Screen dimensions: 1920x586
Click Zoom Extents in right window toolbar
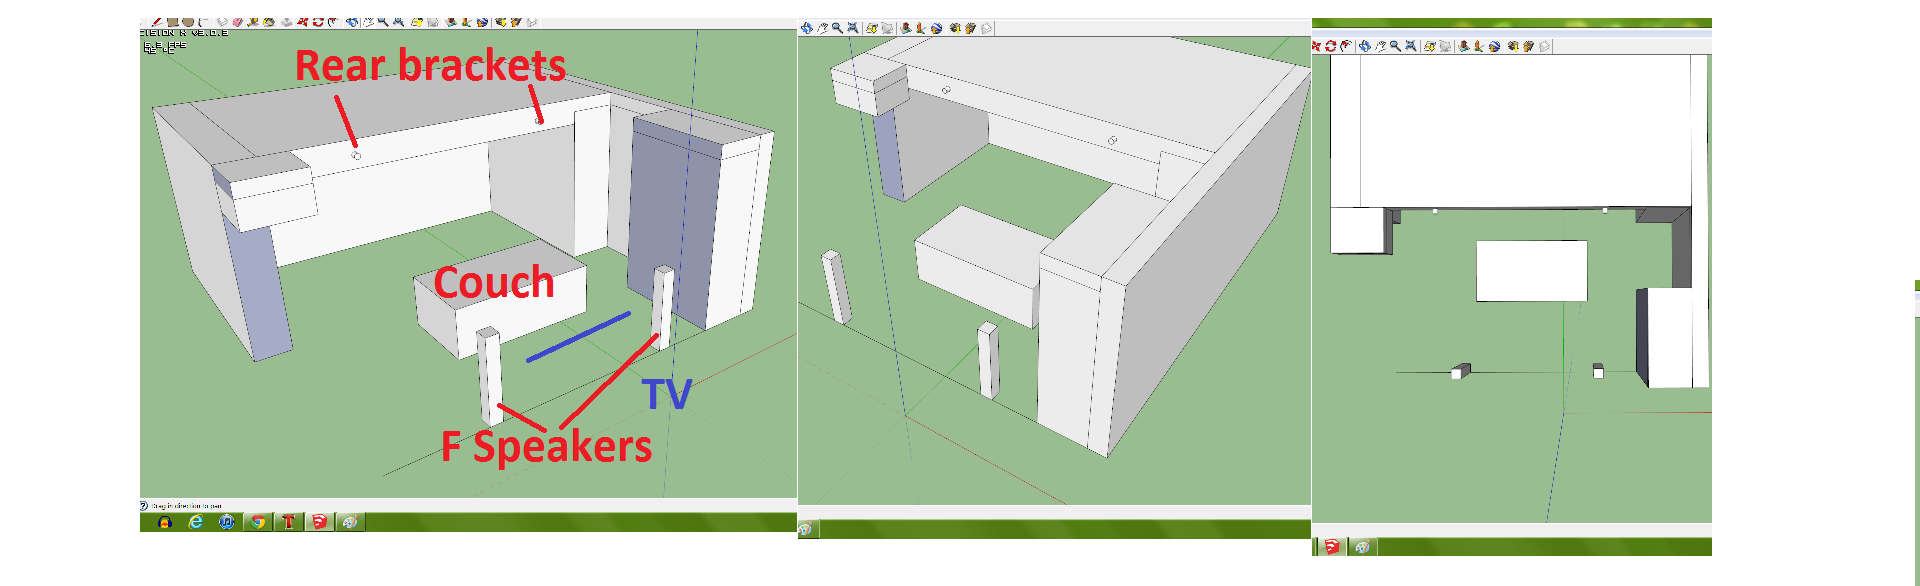point(1411,46)
